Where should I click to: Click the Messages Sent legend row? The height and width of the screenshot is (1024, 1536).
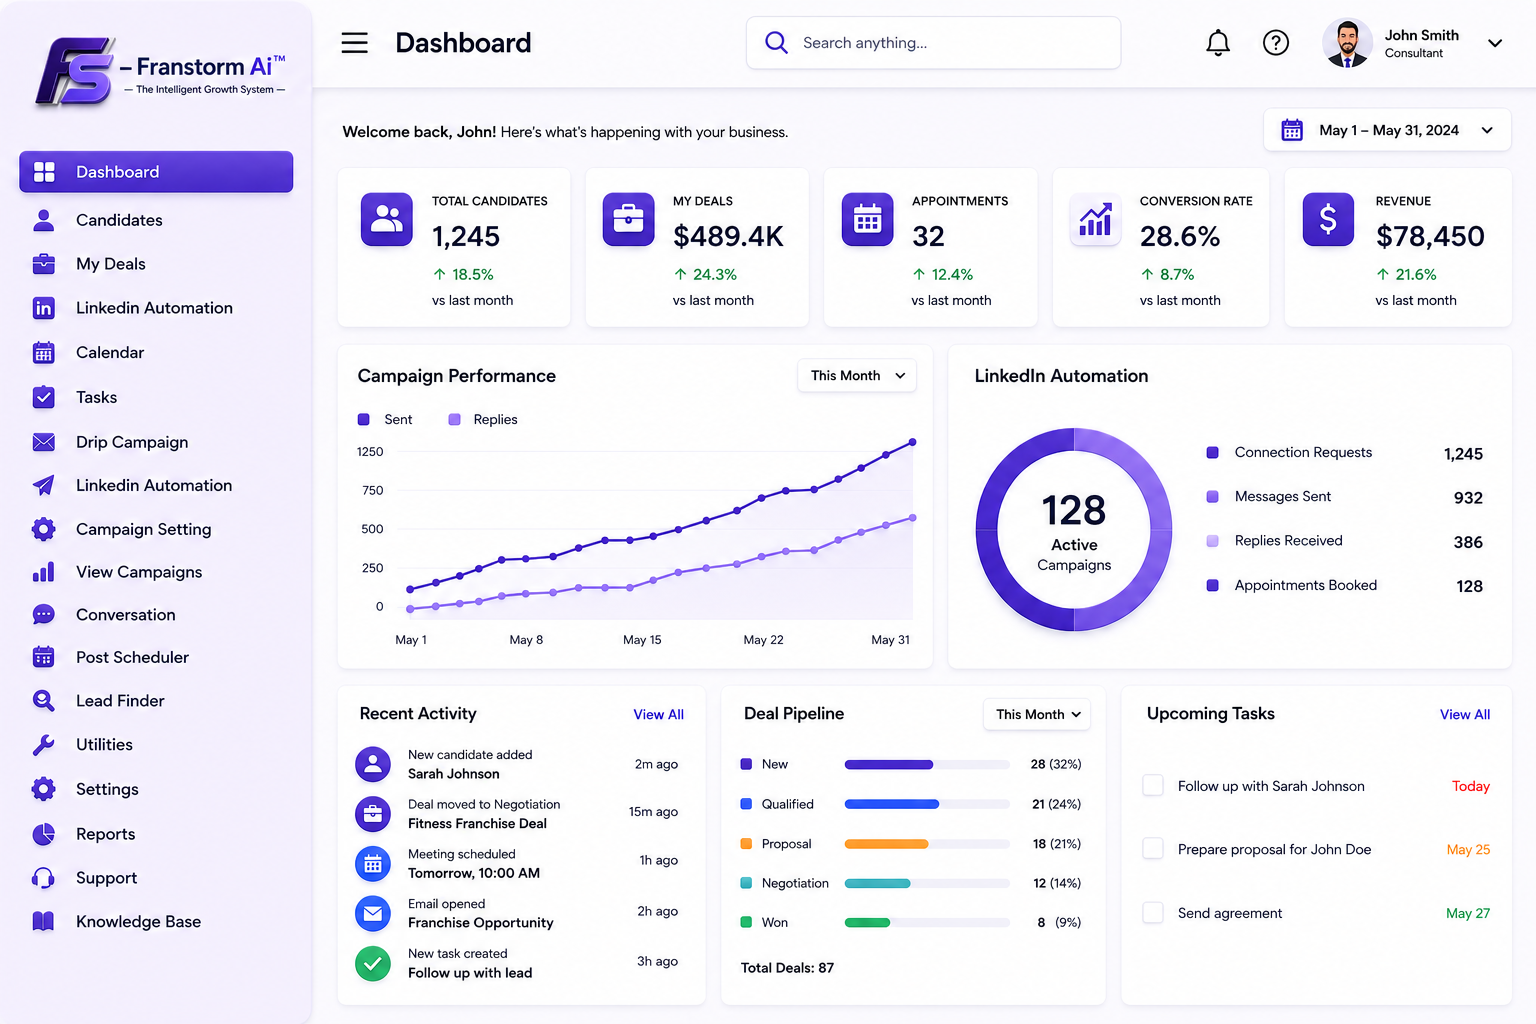click(1345, 497)
